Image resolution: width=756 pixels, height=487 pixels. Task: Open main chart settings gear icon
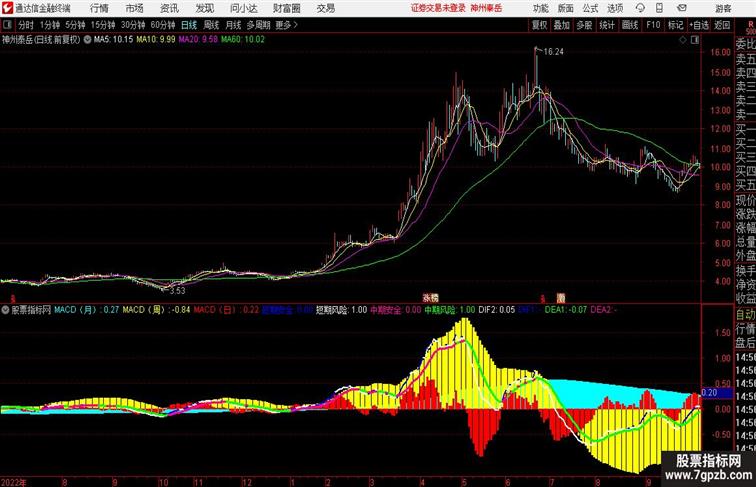87,40
